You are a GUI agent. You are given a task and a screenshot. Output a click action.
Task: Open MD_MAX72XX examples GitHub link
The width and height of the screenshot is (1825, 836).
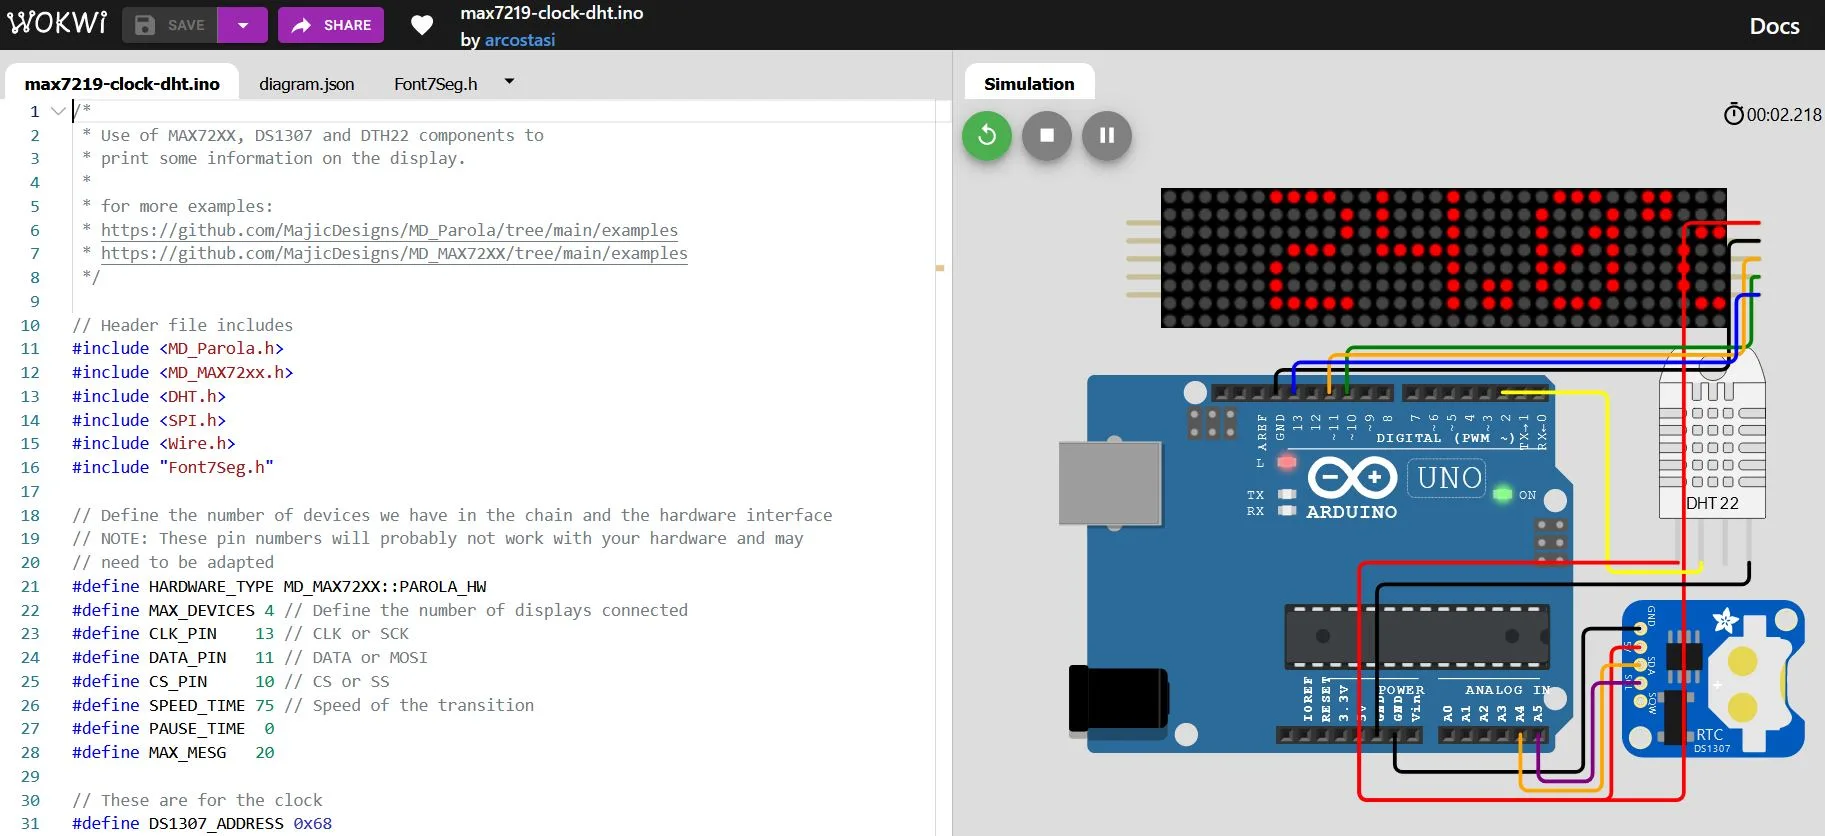394,254
